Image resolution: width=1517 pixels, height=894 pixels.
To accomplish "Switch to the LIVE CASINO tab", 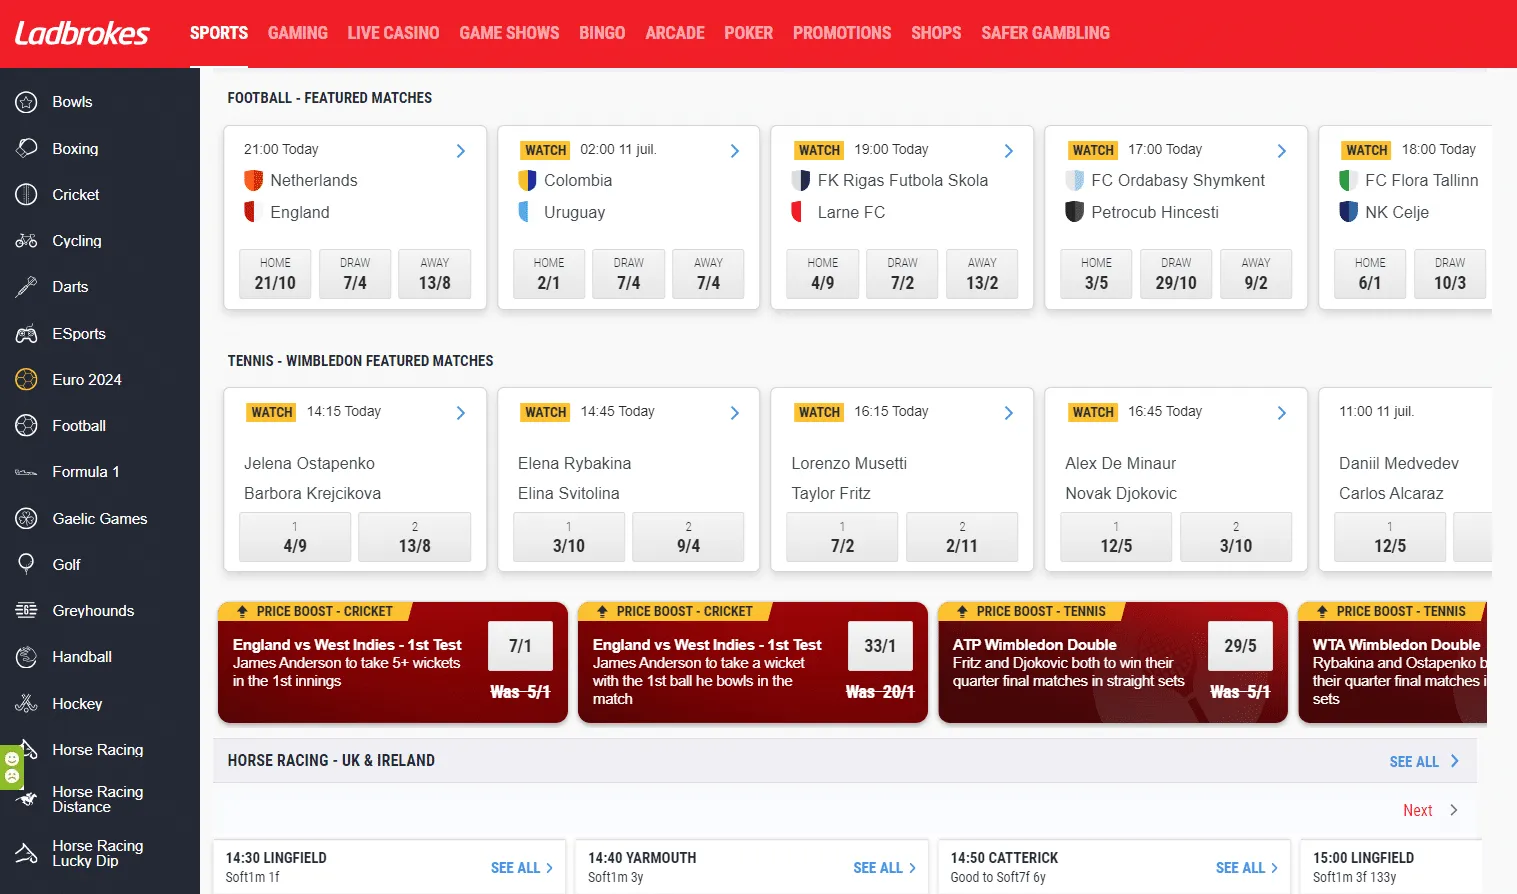I will (393, 33).
